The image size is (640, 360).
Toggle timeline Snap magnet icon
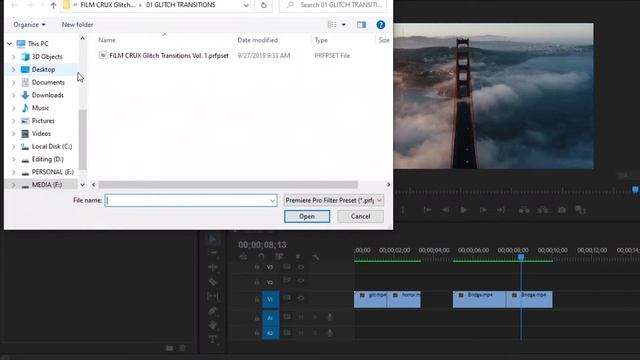(261, 256)
